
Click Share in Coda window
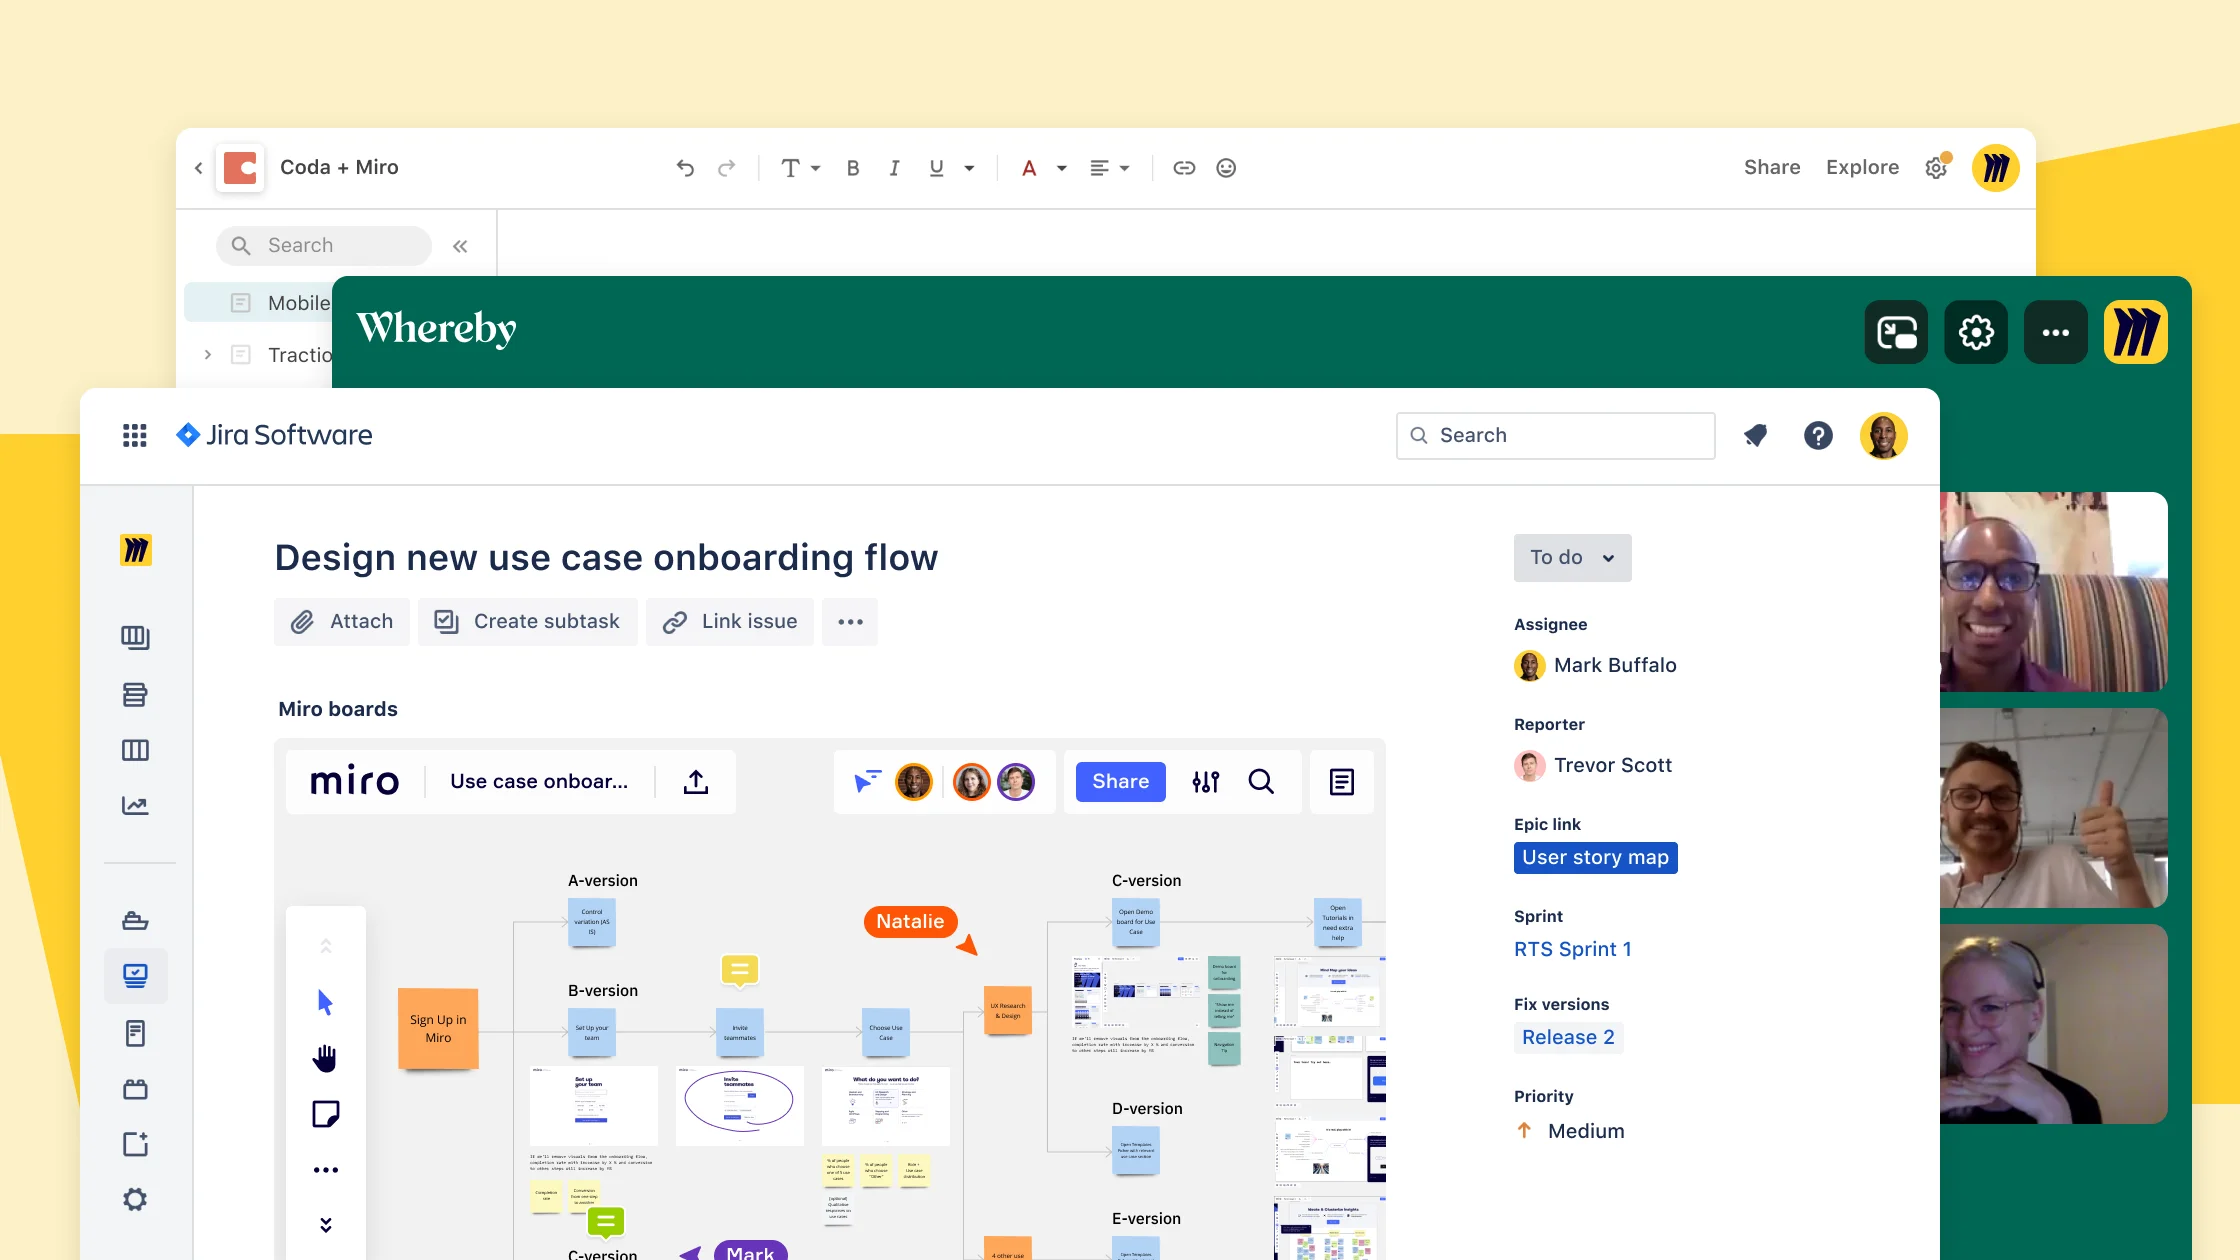(x=1772, y=167)
